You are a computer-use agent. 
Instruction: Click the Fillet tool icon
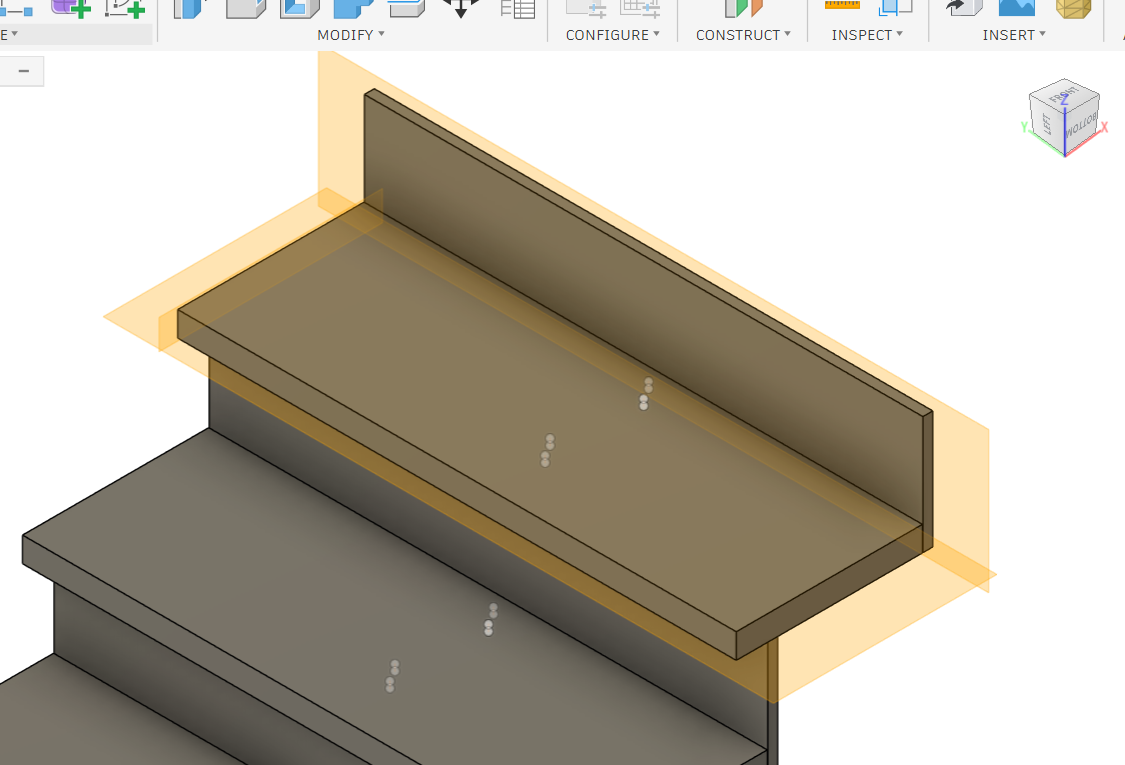click(245, 8)
